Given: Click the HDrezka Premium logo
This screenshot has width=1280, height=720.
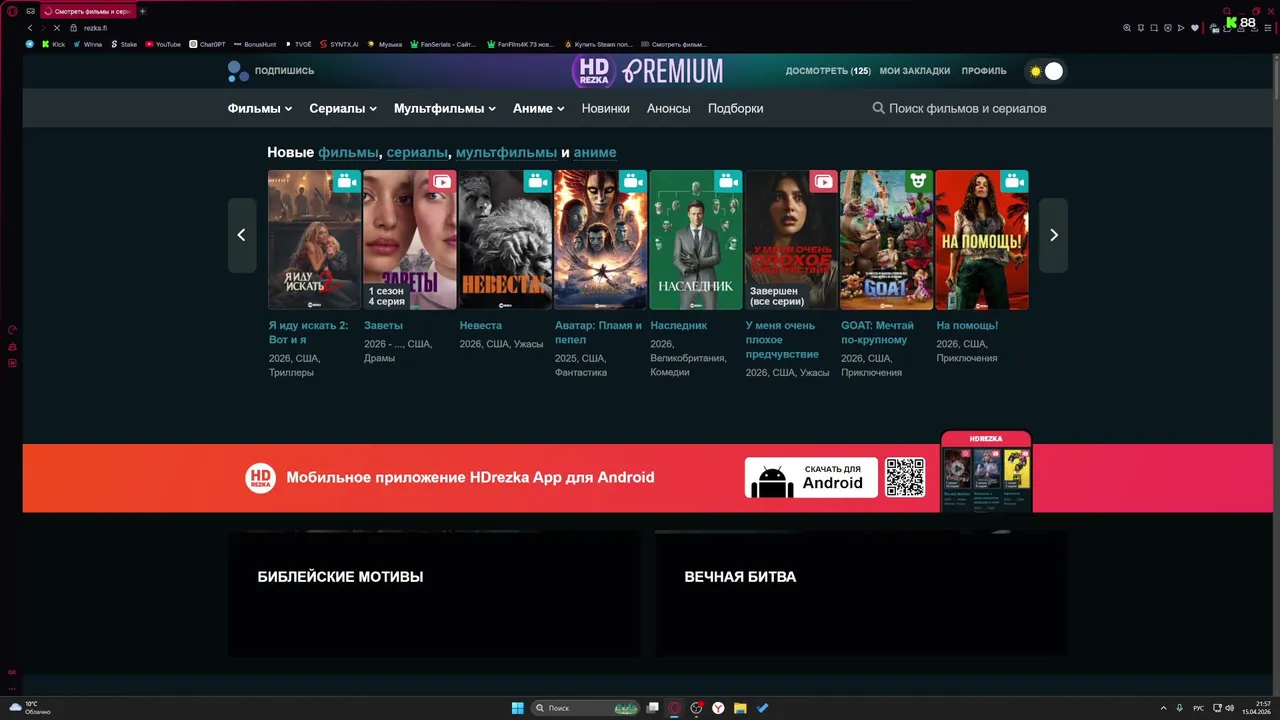Looking at the screenshot, I should pyautogui.click(x=647, y=70).
